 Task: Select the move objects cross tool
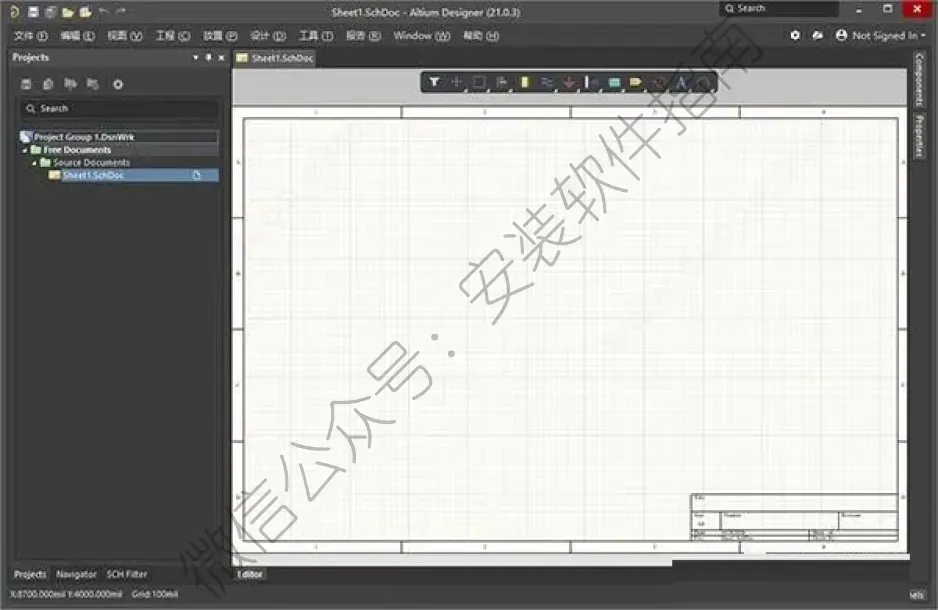pyautogui.click(x=456, y=82)
